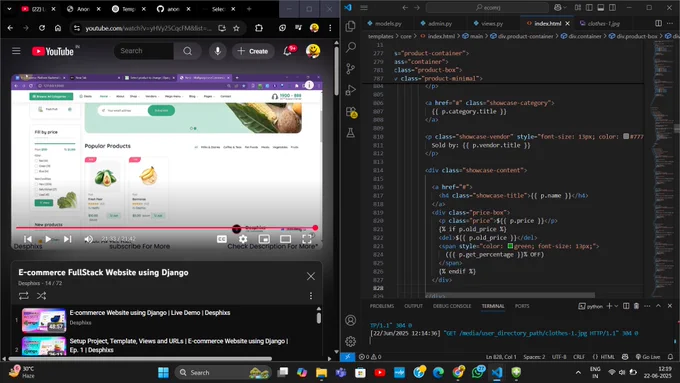Open browser tab search dropdown
The image size is (680, 383).
click(x=9, y=9)
